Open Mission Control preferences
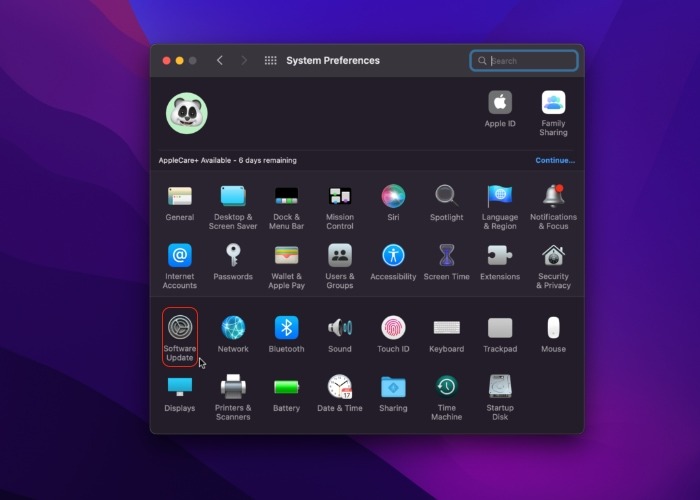The image size is (700, 500). tap(340, 207)
